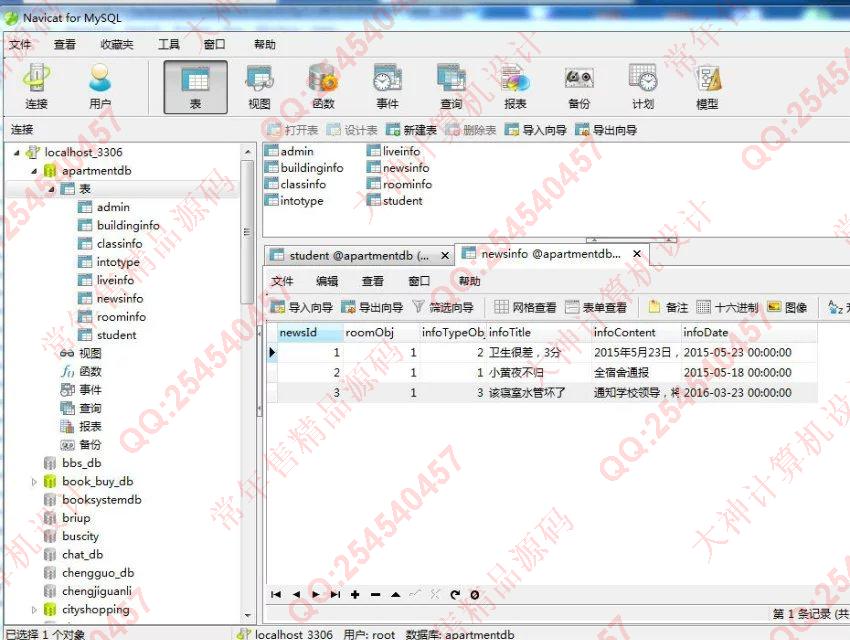Open the 报表 (Report) toolbar icon
Screen dimensions: 850x640
pos(515,87)
